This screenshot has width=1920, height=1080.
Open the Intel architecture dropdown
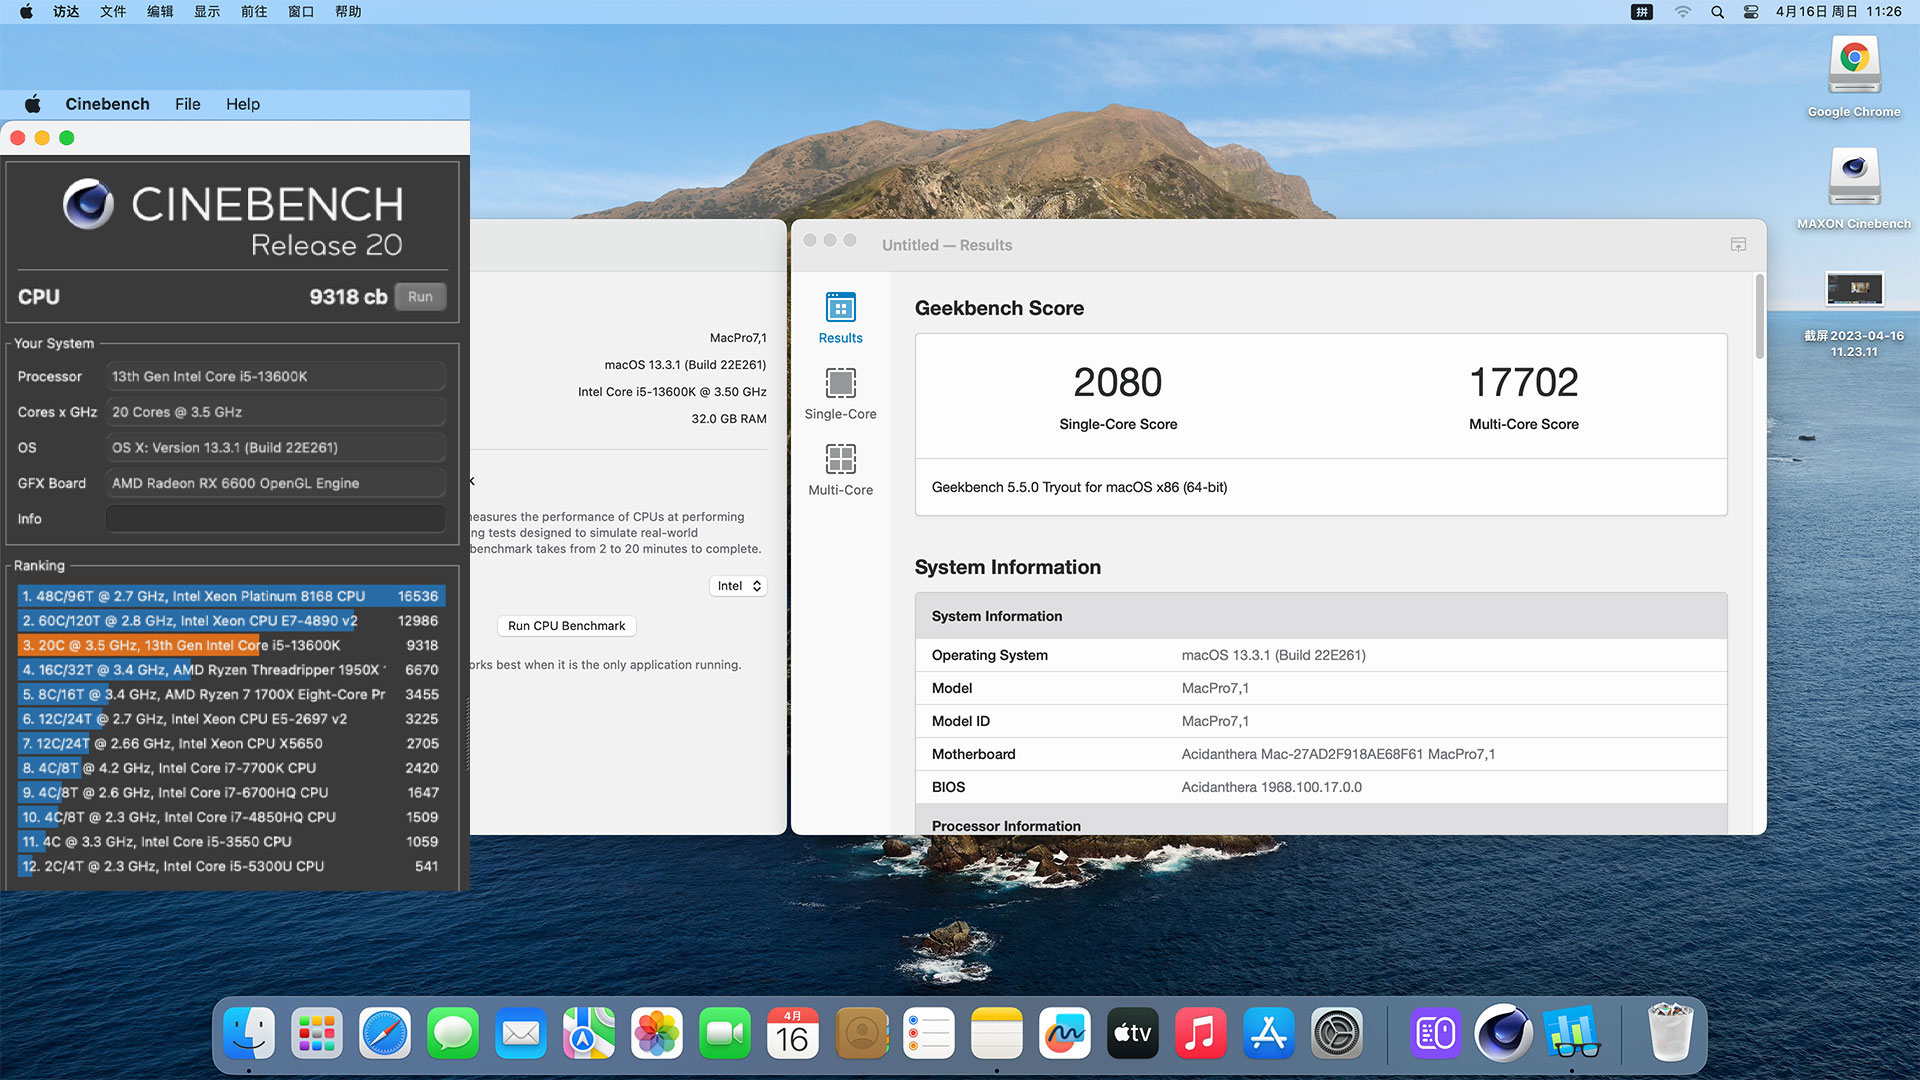739,586
